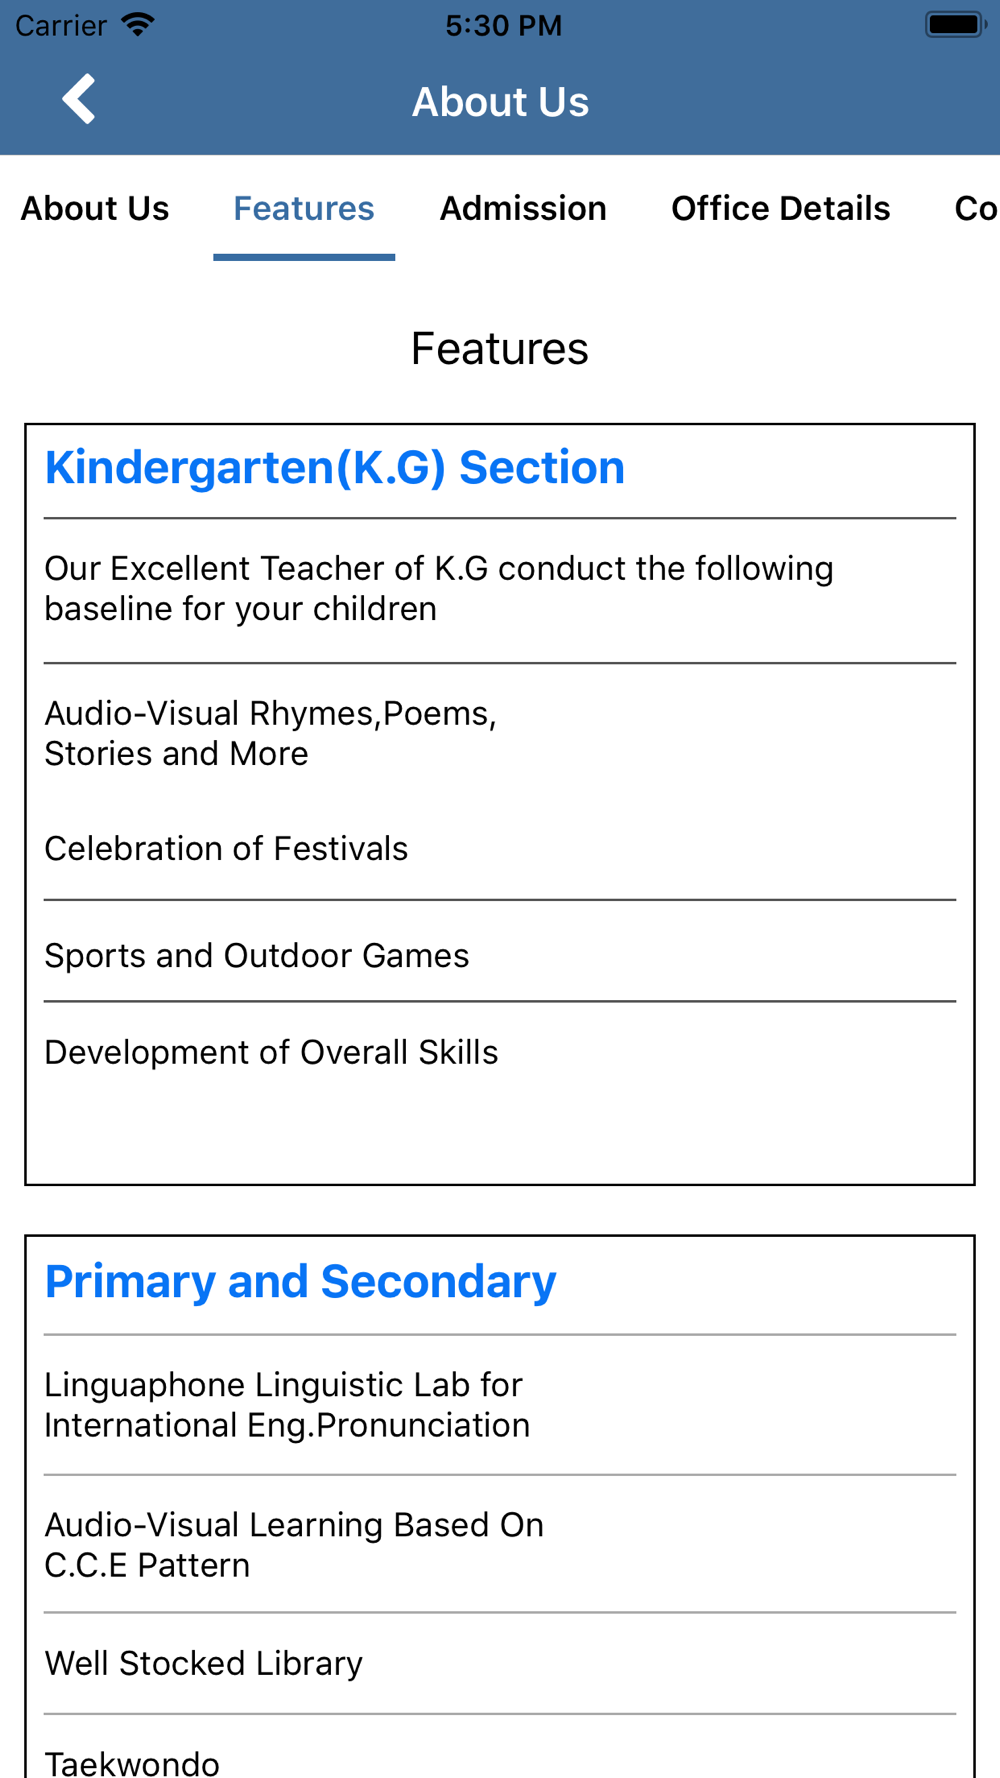Image resolution: width=1000 pixels, height=1778 pixels.
Task: Tap the Wi-Fi status icon
Action: (x=138, y=24)
